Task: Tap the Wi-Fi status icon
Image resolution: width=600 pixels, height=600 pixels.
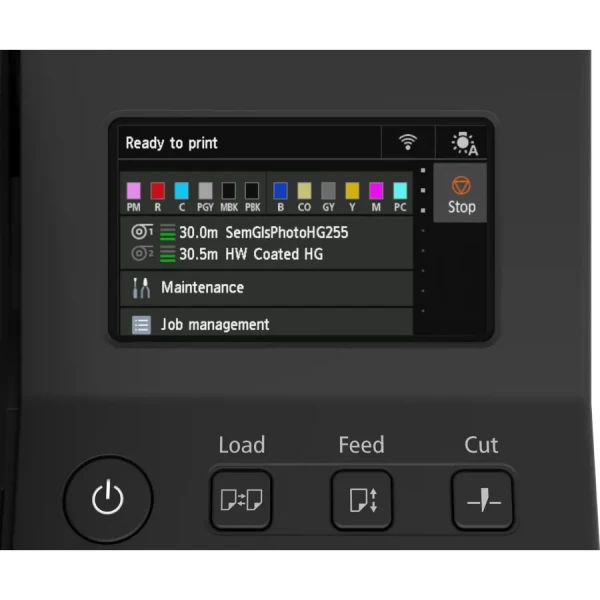Action: click(x=408, y=142)
